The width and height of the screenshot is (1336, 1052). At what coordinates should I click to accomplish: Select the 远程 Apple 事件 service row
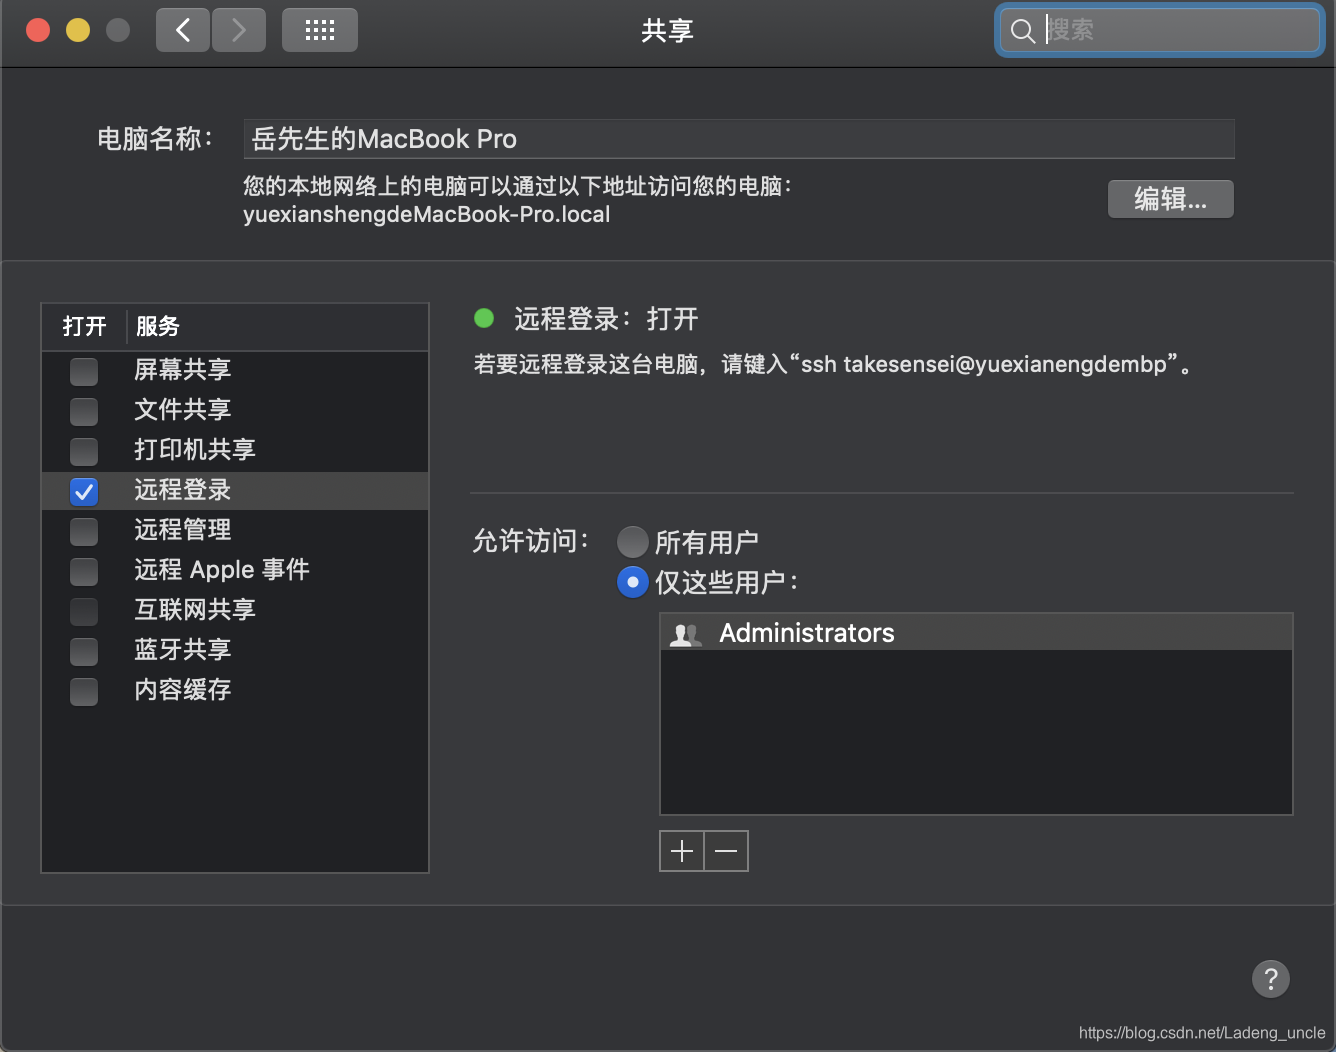pyautogui.click(x=235, y=570)
